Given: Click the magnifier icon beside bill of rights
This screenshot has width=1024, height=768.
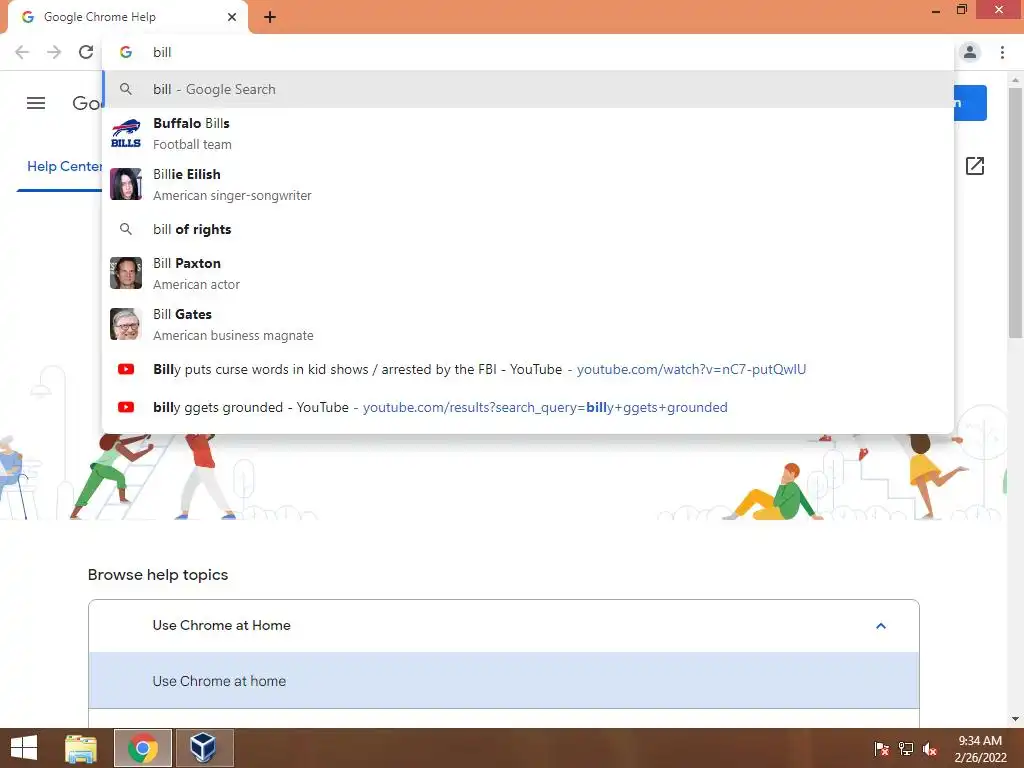Looking at the screenshot, I should pyautogui.click(x=126, y=229).
